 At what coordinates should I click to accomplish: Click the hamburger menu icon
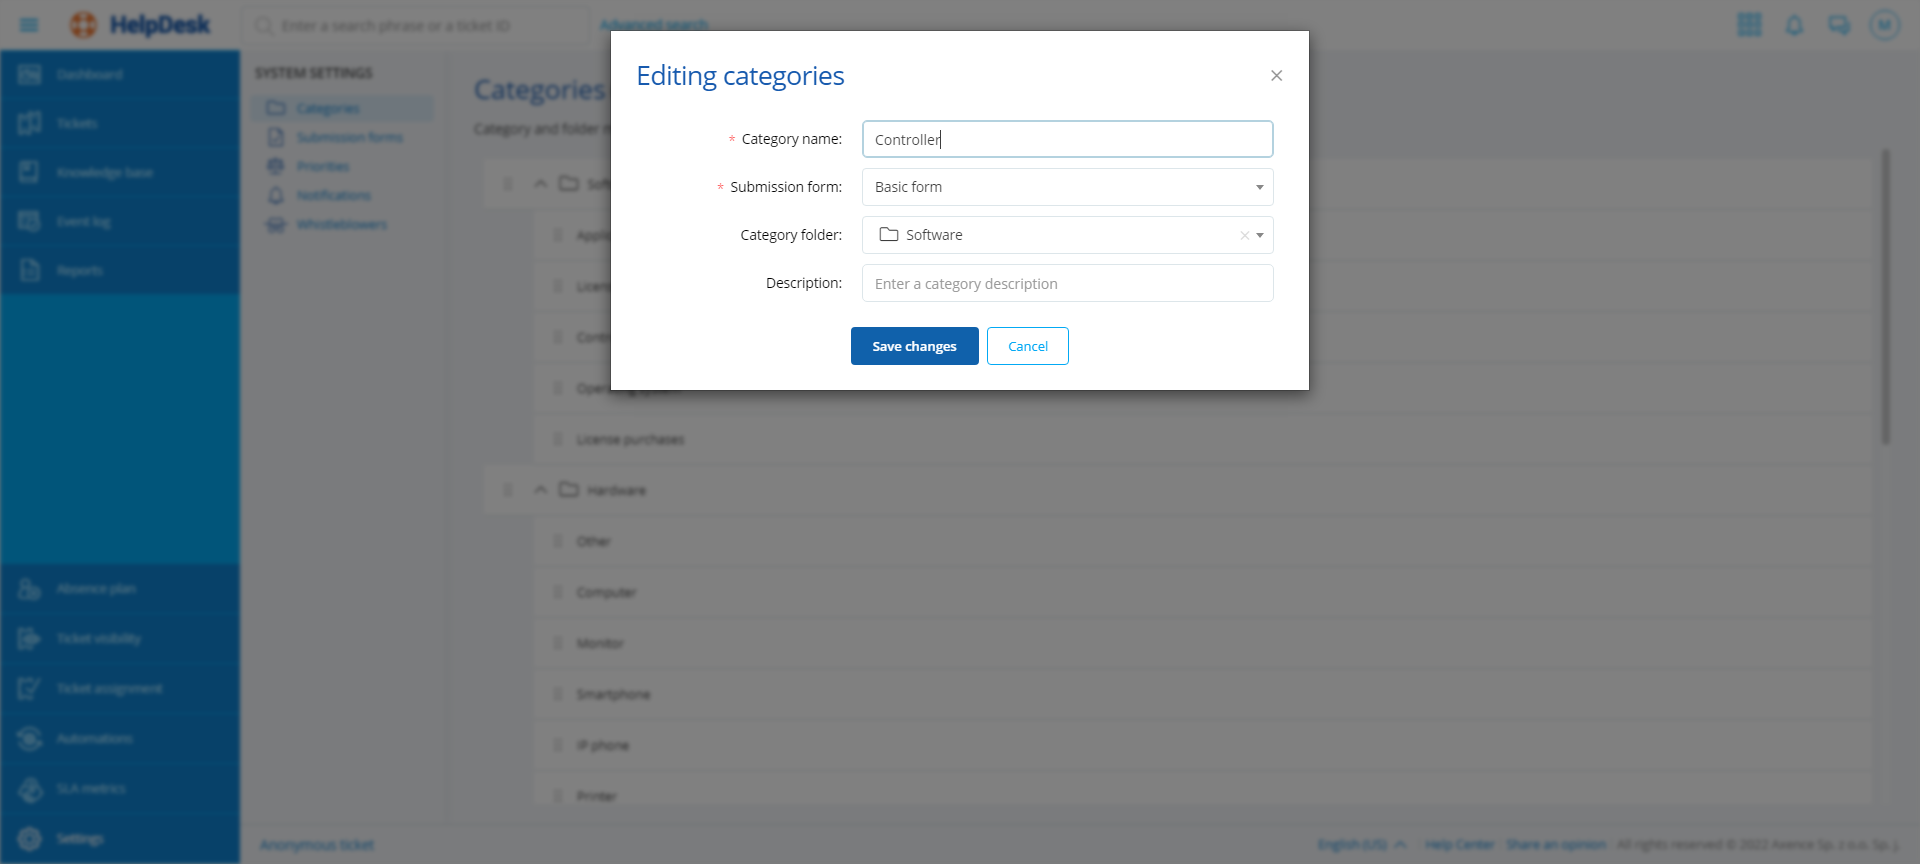tap(29, 25)
